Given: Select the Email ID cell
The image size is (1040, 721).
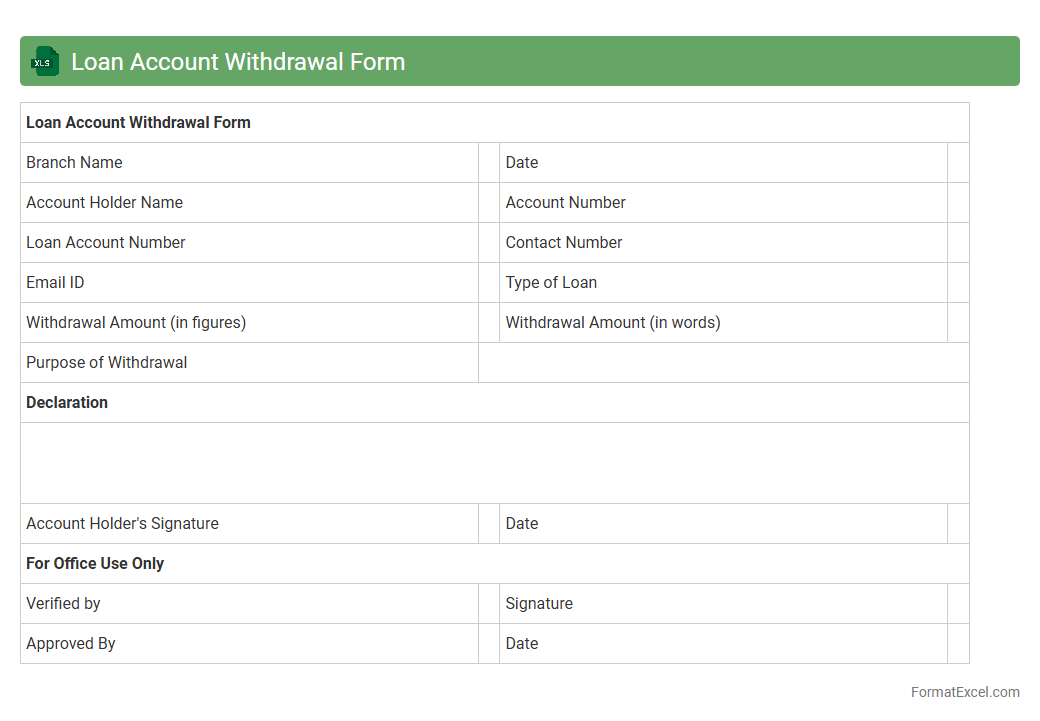Looking at the screenshot, I should click(249, 283).
